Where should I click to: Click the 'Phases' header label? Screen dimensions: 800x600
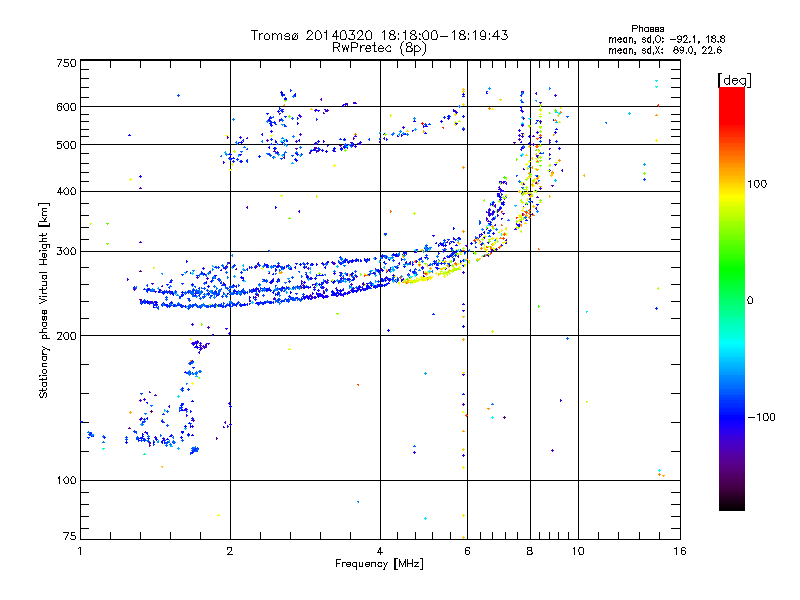tap(647, 29)
